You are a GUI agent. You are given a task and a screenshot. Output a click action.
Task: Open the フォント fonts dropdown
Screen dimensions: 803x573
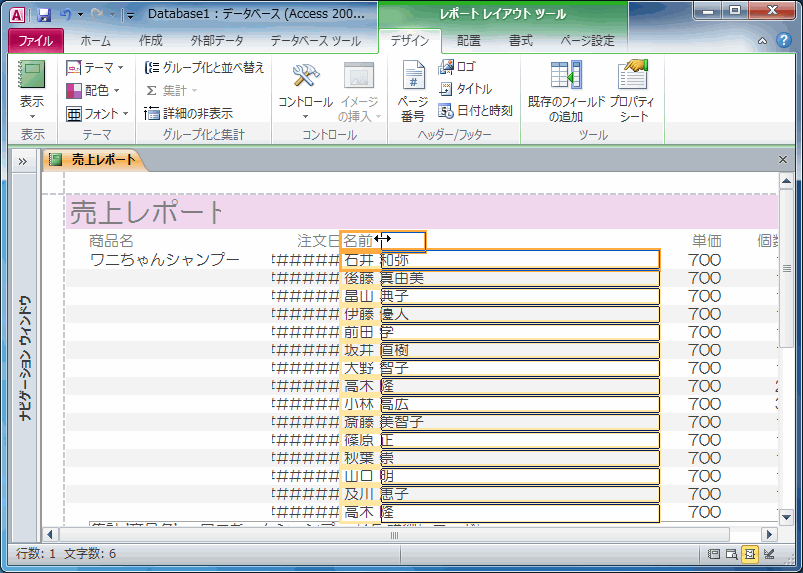point(97,114)
